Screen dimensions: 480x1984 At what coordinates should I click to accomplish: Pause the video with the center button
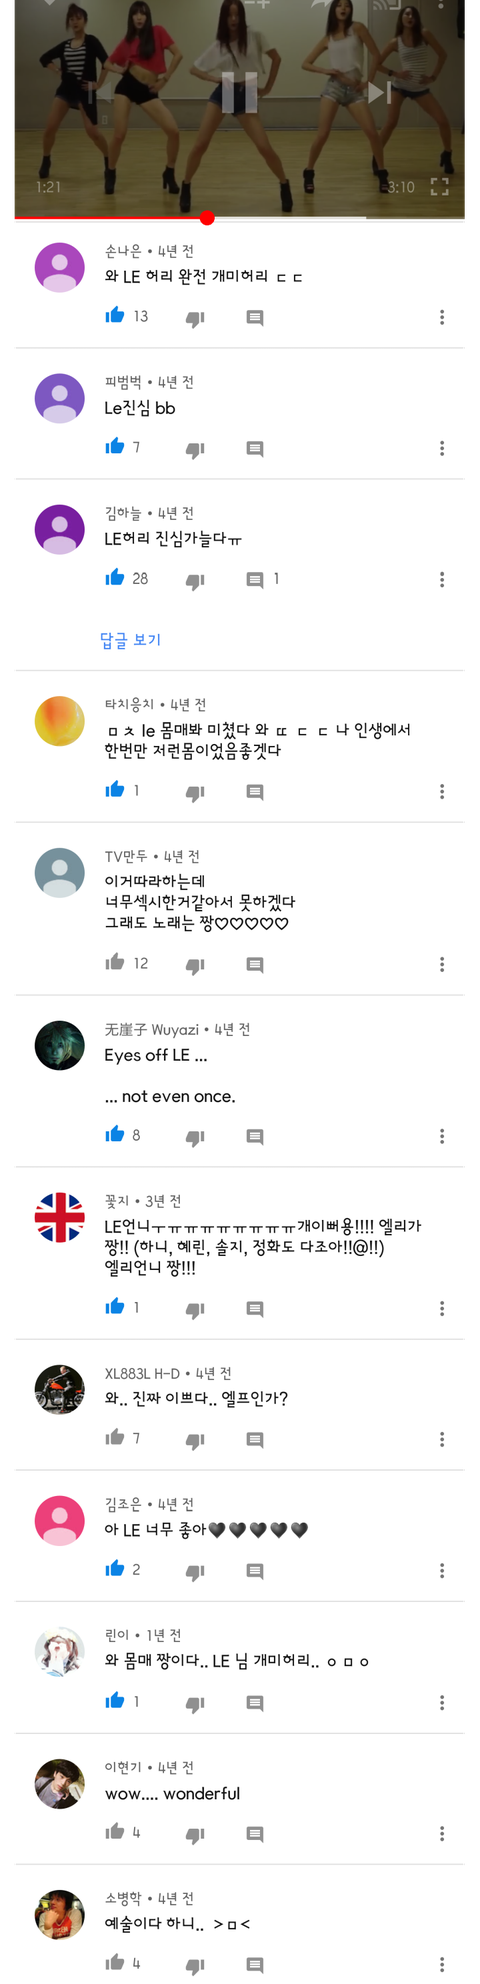pos(239,92)
